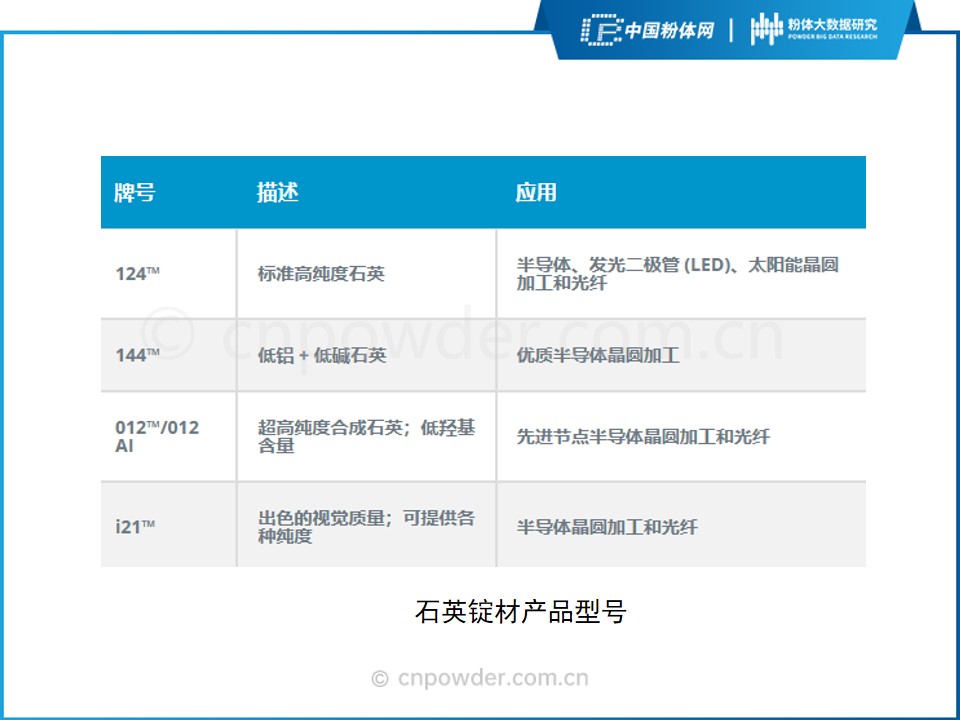Click the 粉体大数据研究 logo in header
960x720 pixels.
(x=814, y=29)
